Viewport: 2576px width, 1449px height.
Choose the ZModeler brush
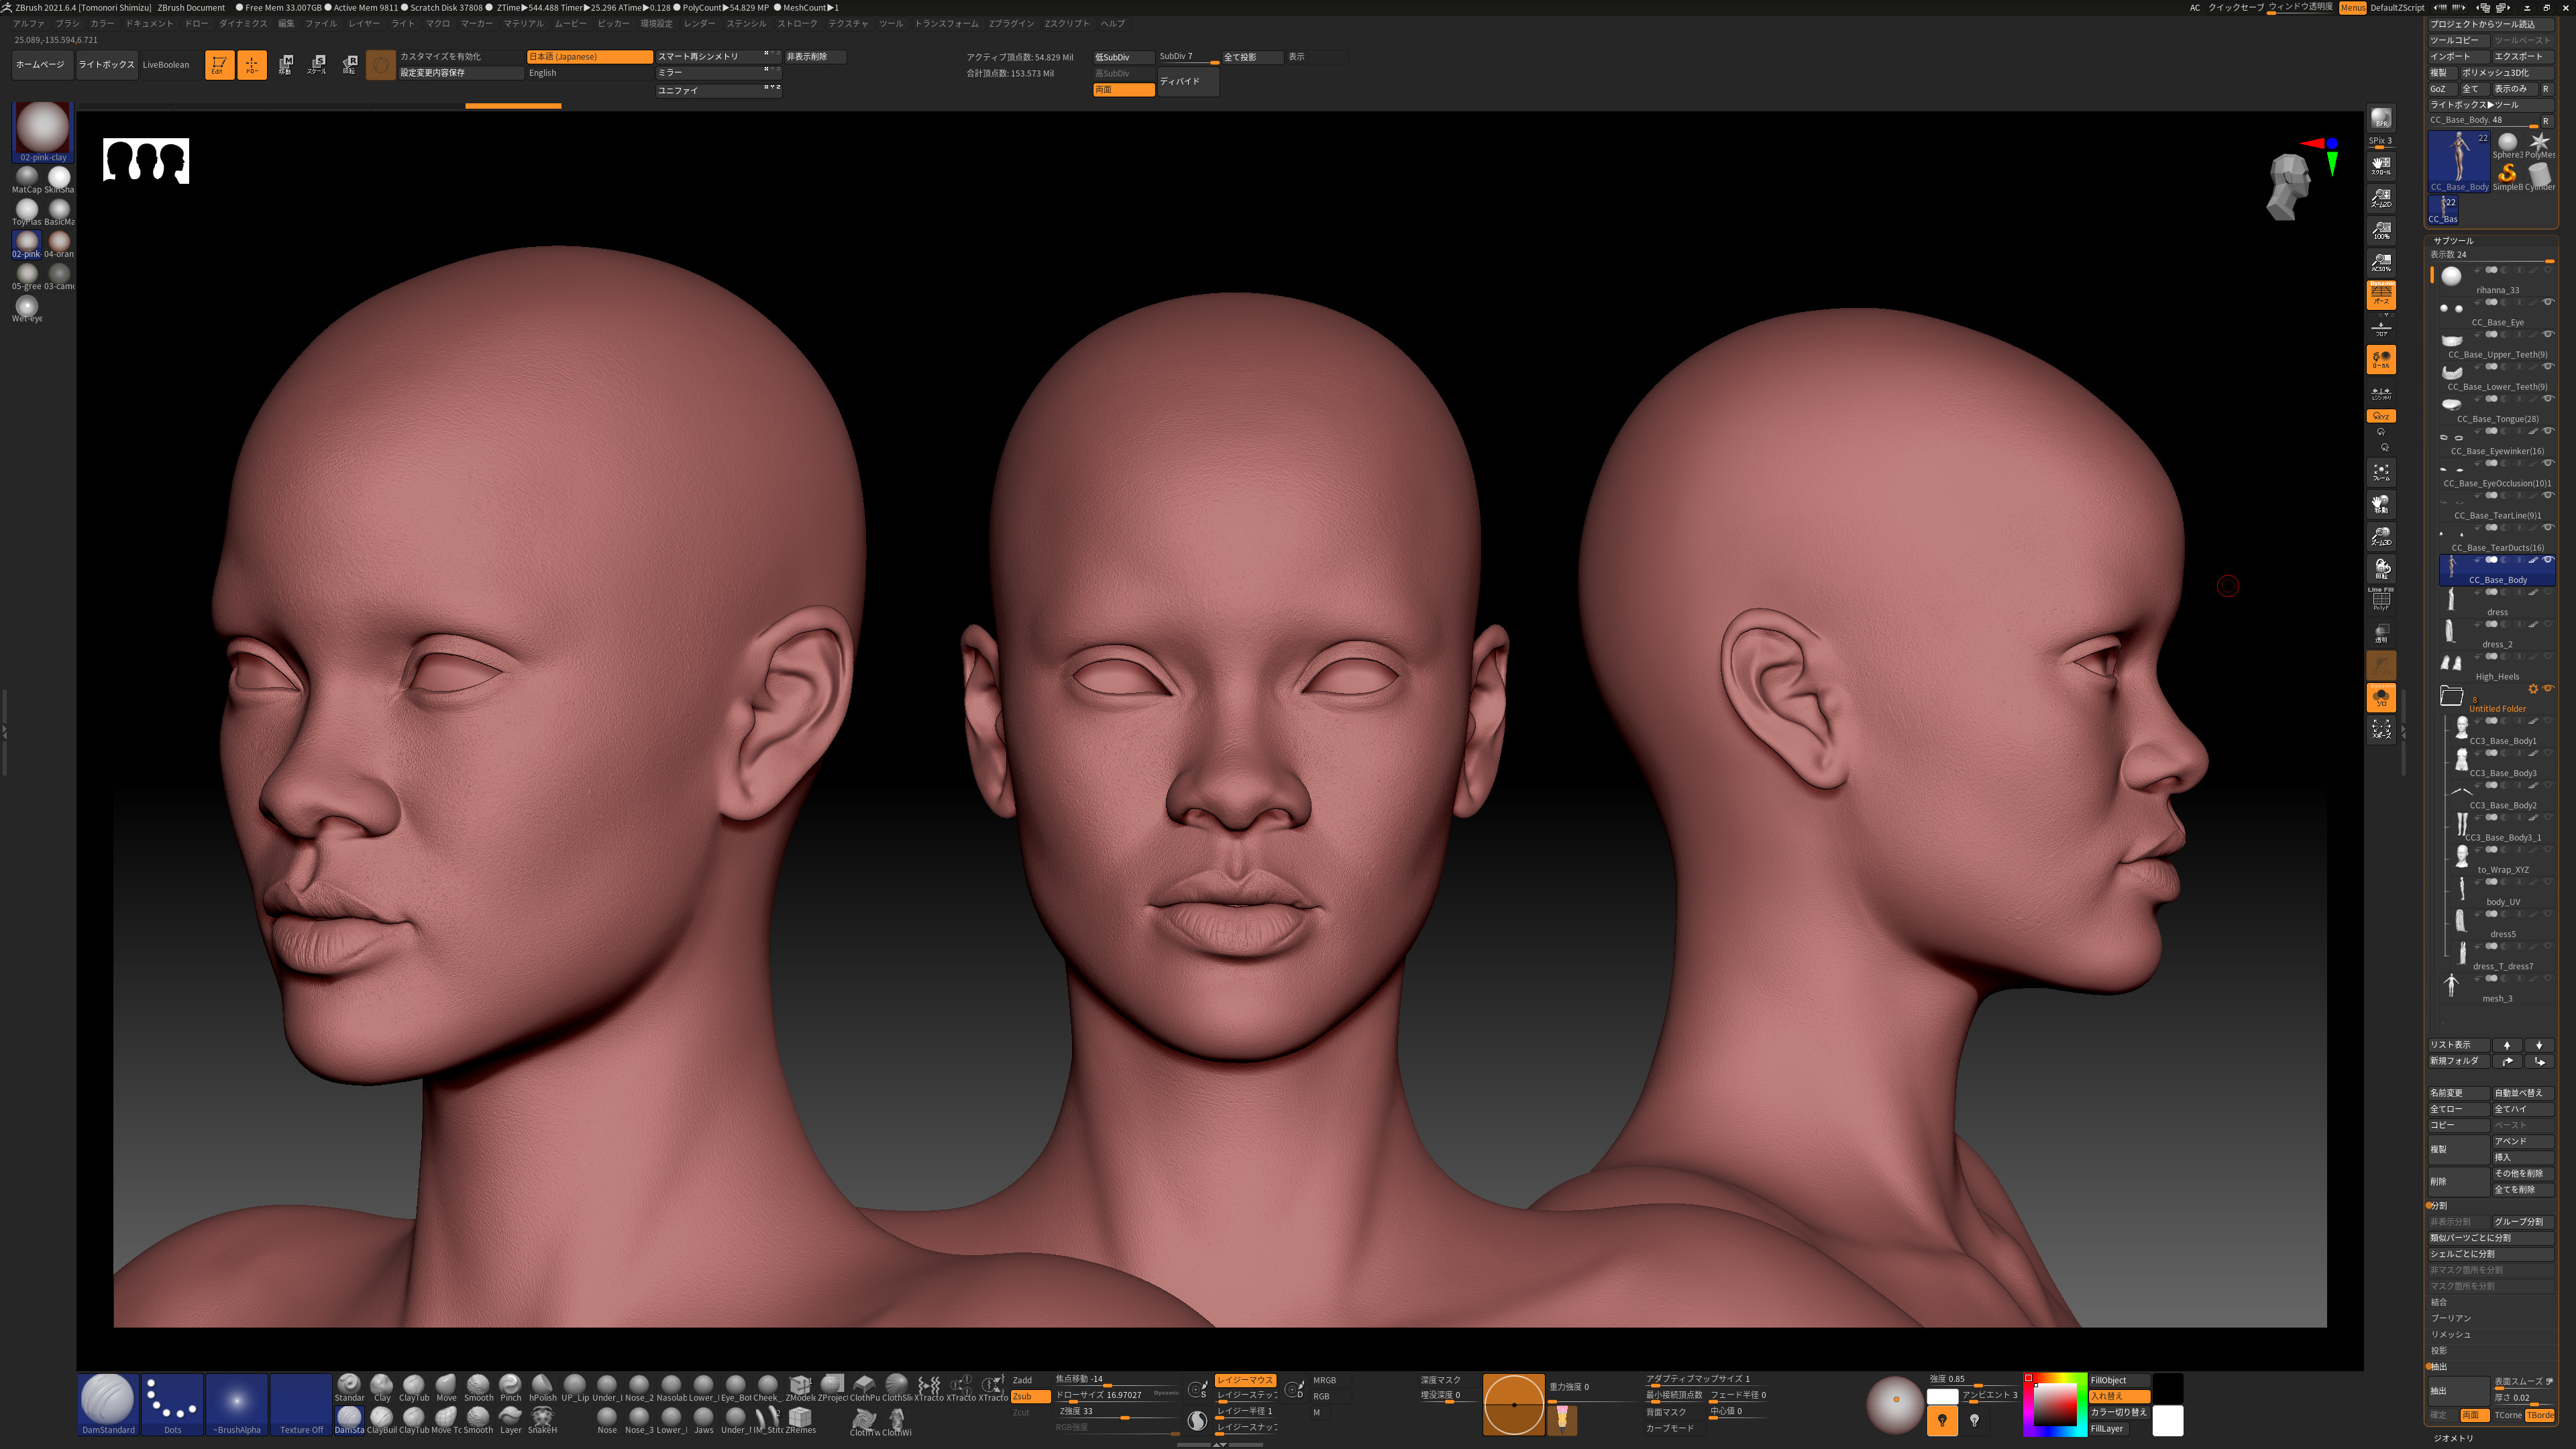(800, 1387)
